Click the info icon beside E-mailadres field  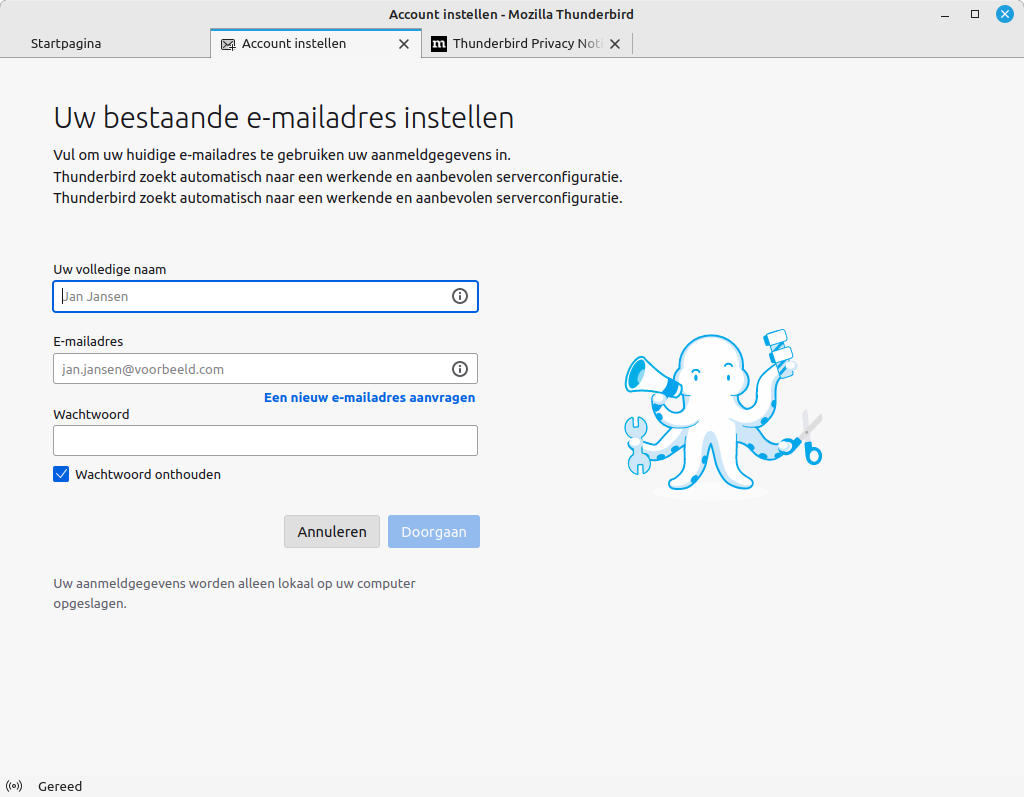(460, 368)
